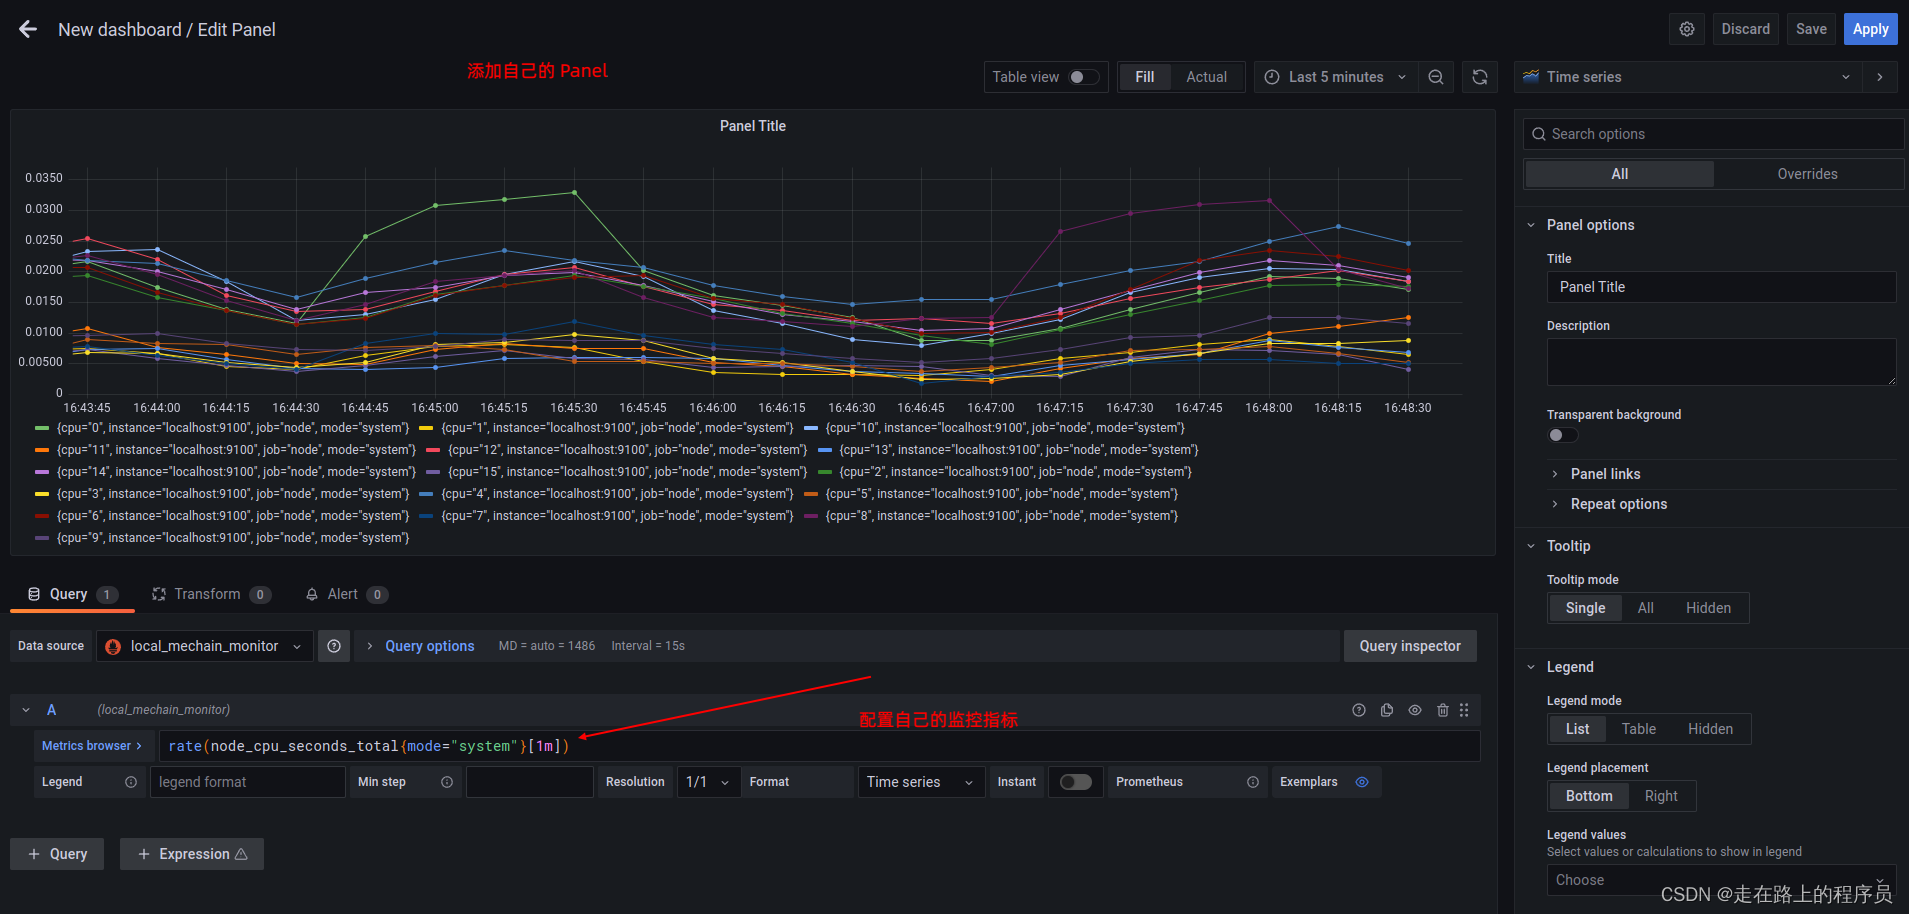This screenshot has height=914, width=1909.
Task: Open the Last 5 minutes time range dropdown
Action: click(1335, 76)
